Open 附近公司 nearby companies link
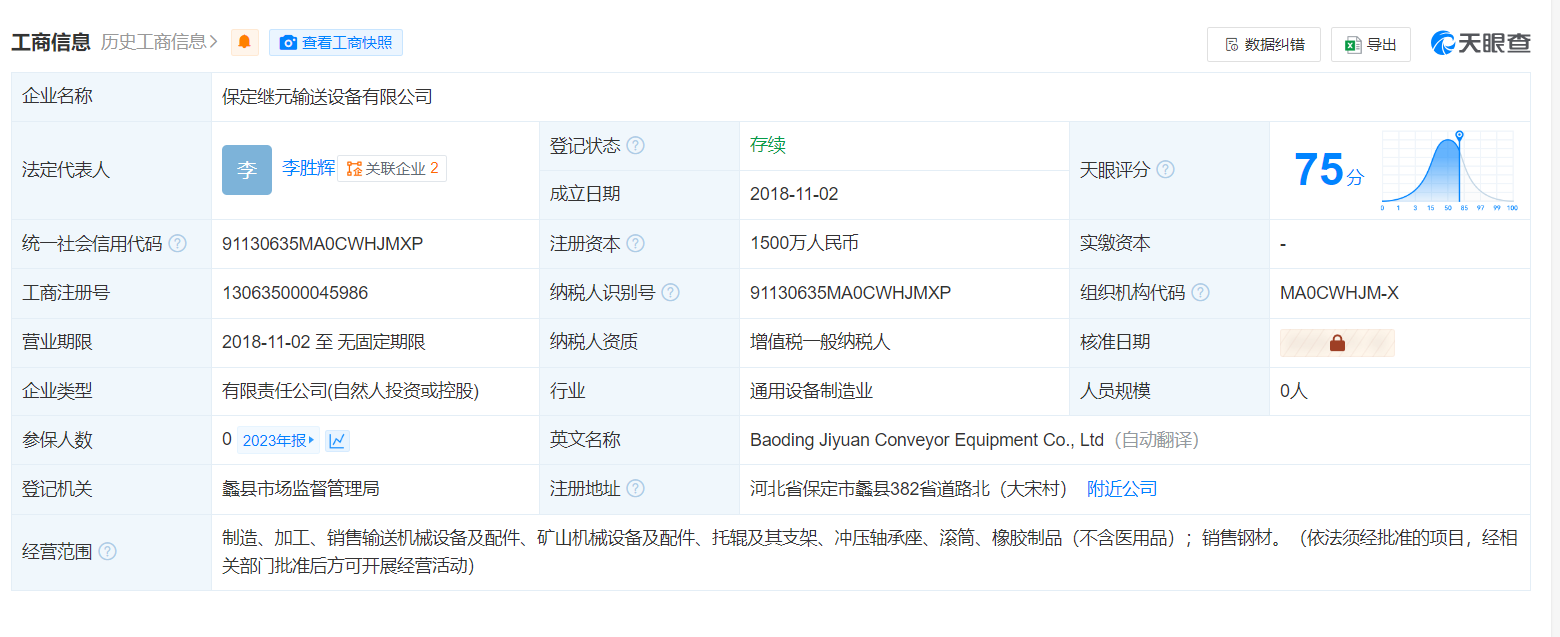 (x=1122, y=489)
